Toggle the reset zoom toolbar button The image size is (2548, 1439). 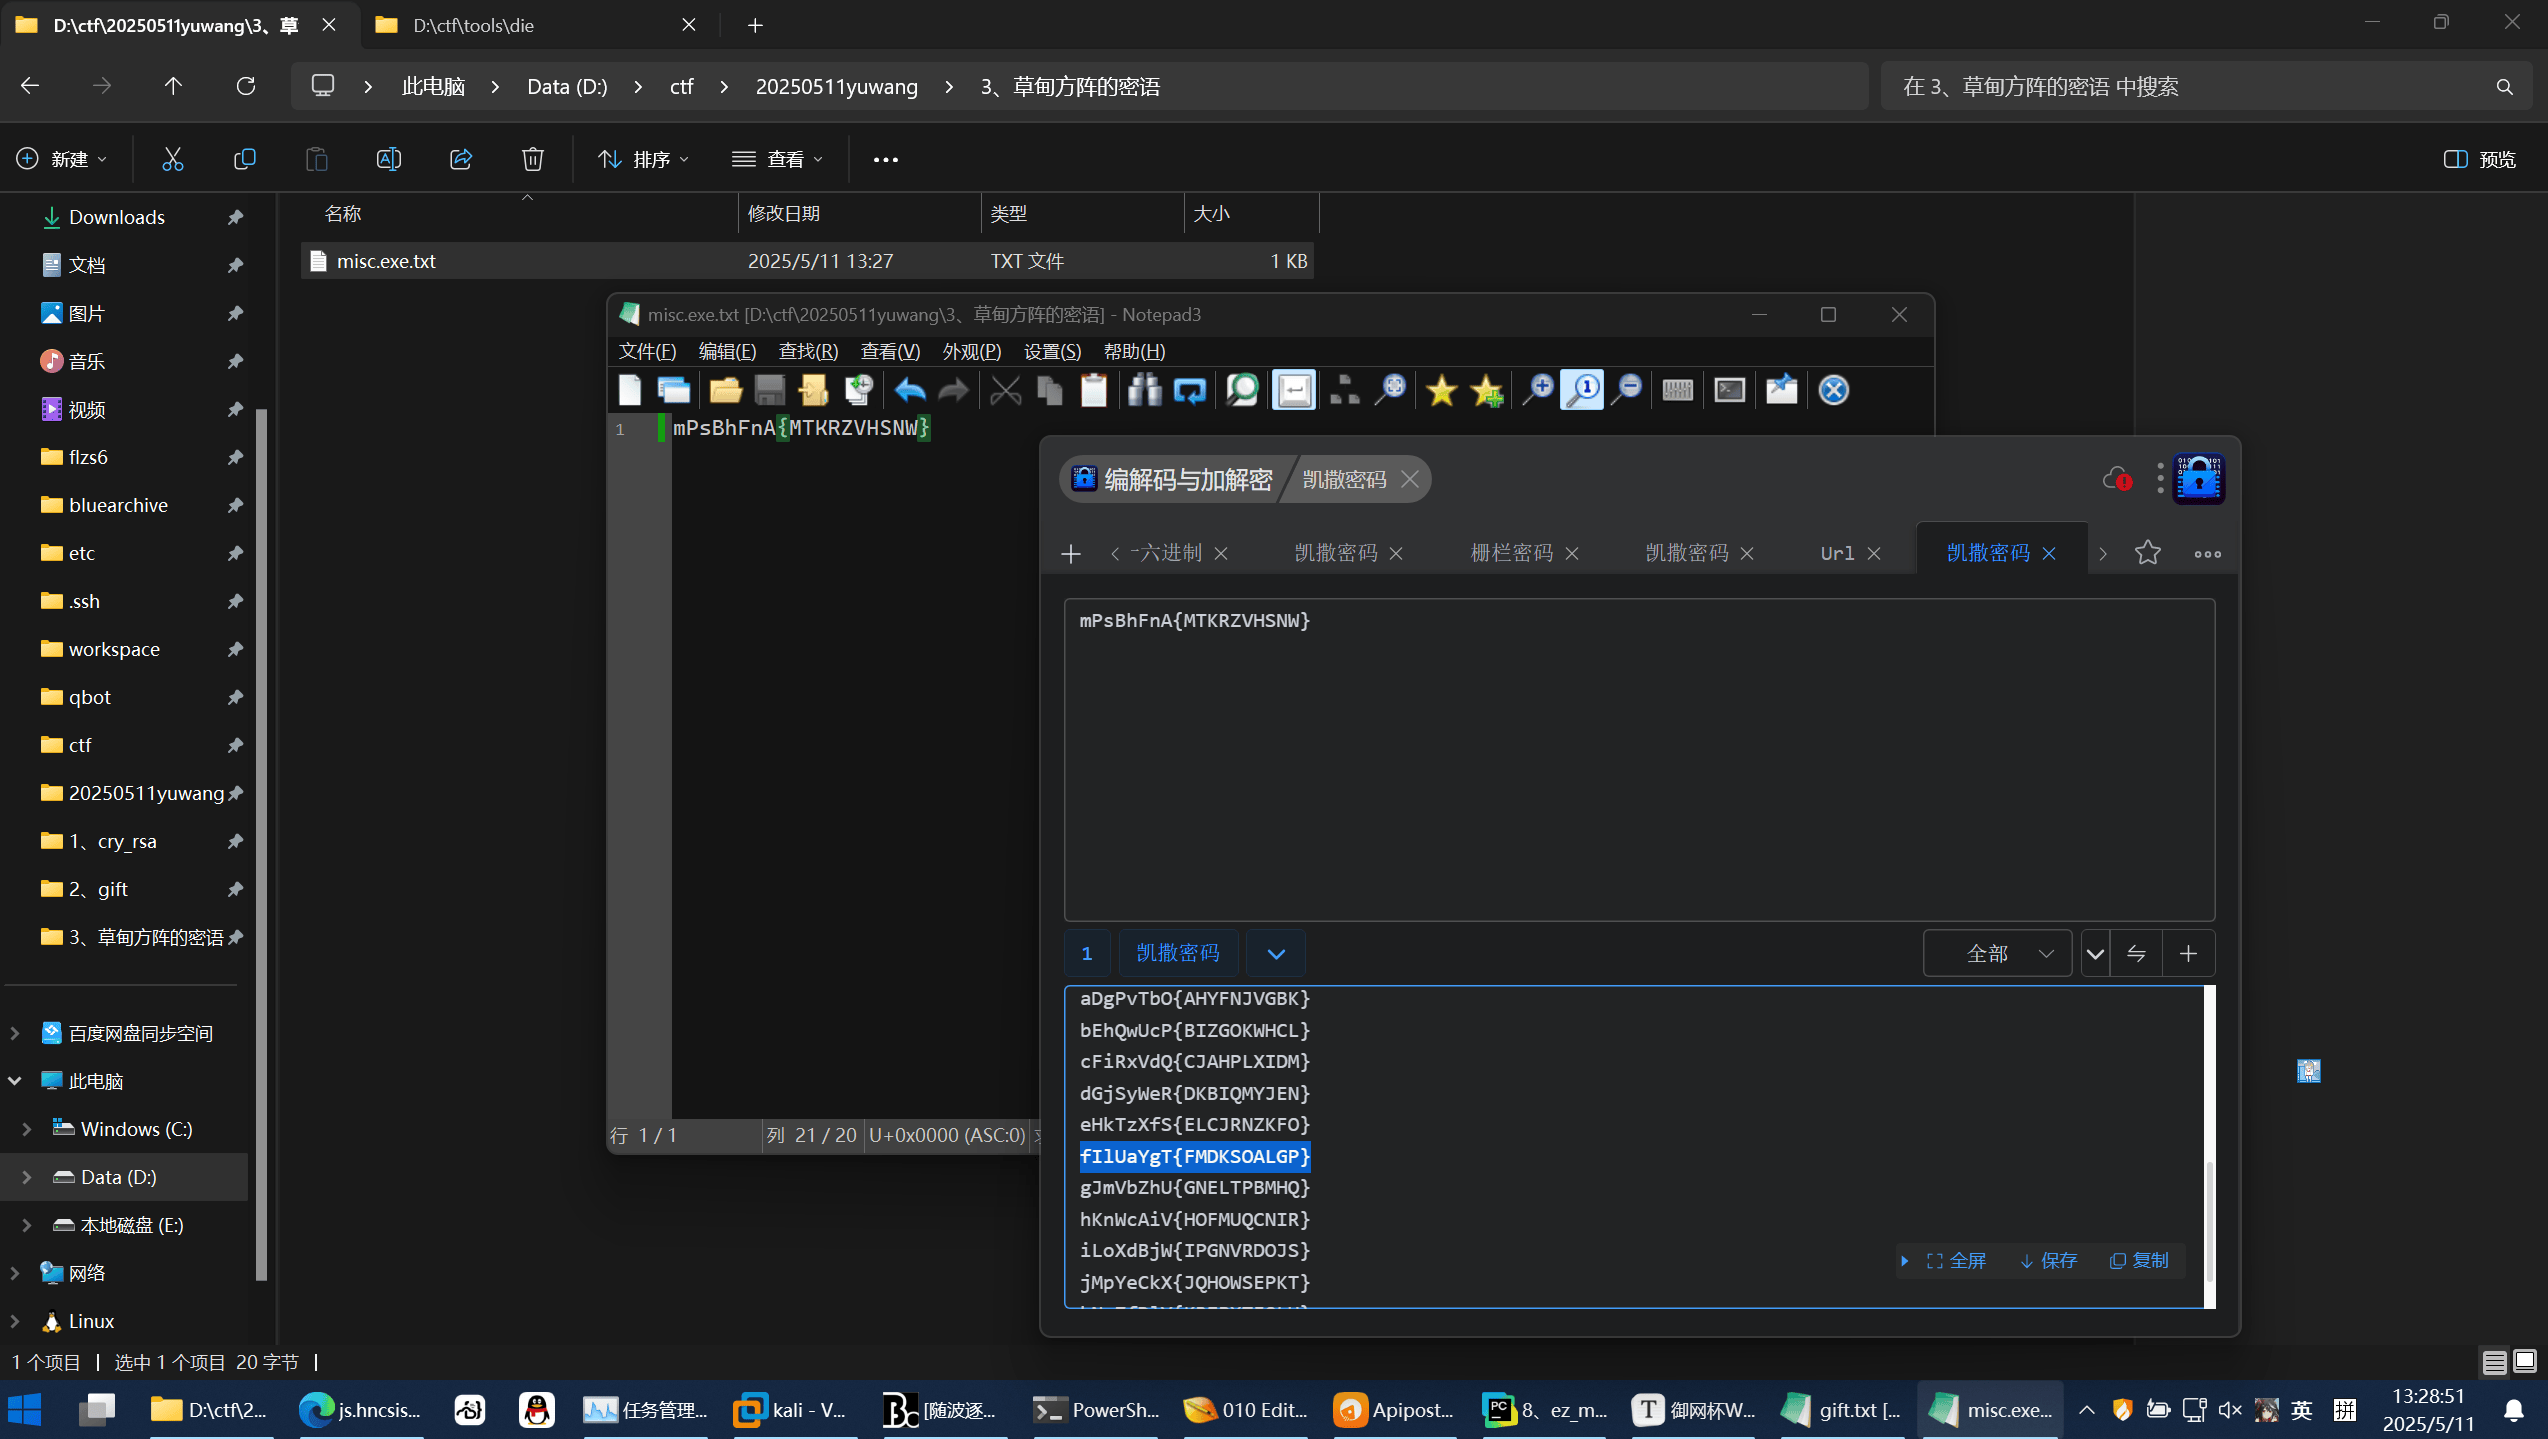(x=1582, y=390)
